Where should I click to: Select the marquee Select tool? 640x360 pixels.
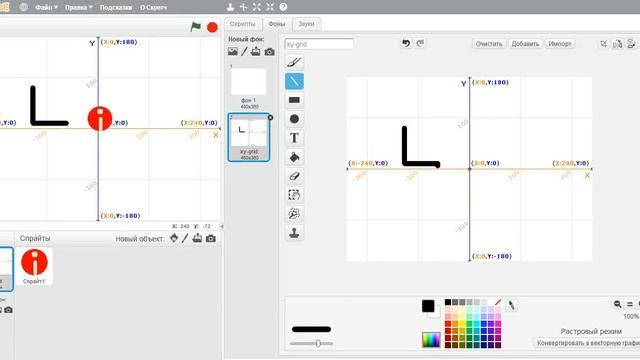coord(294,195)
